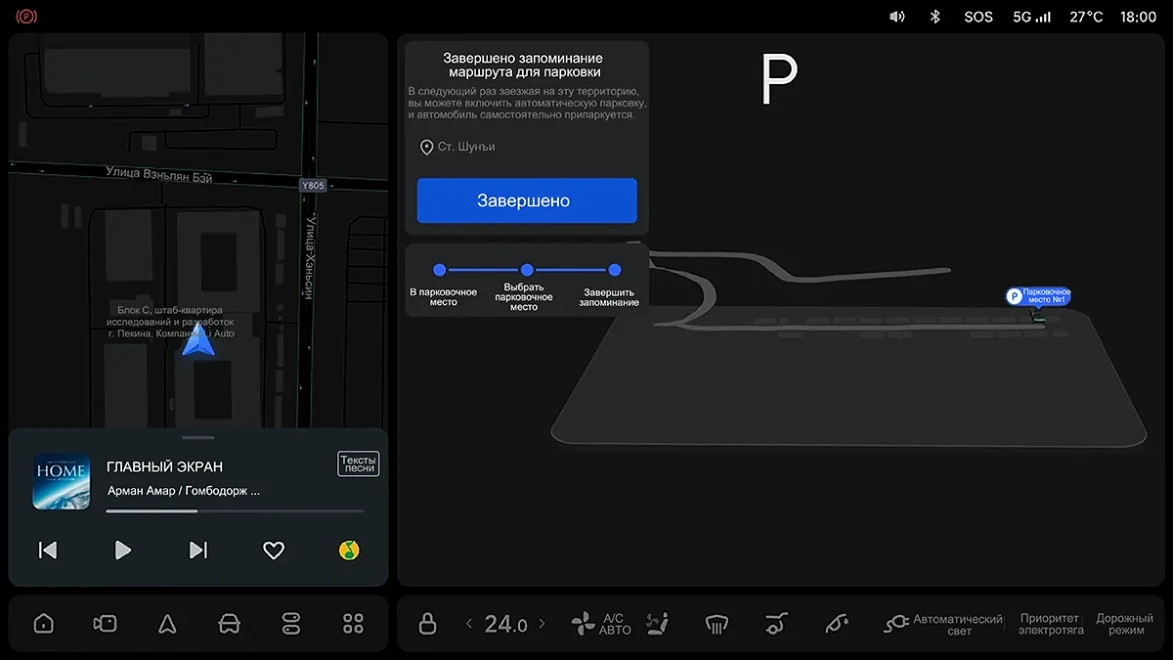Tap the charging plug icon
This screenshot has height=660, width=1173.
(895, 623)
